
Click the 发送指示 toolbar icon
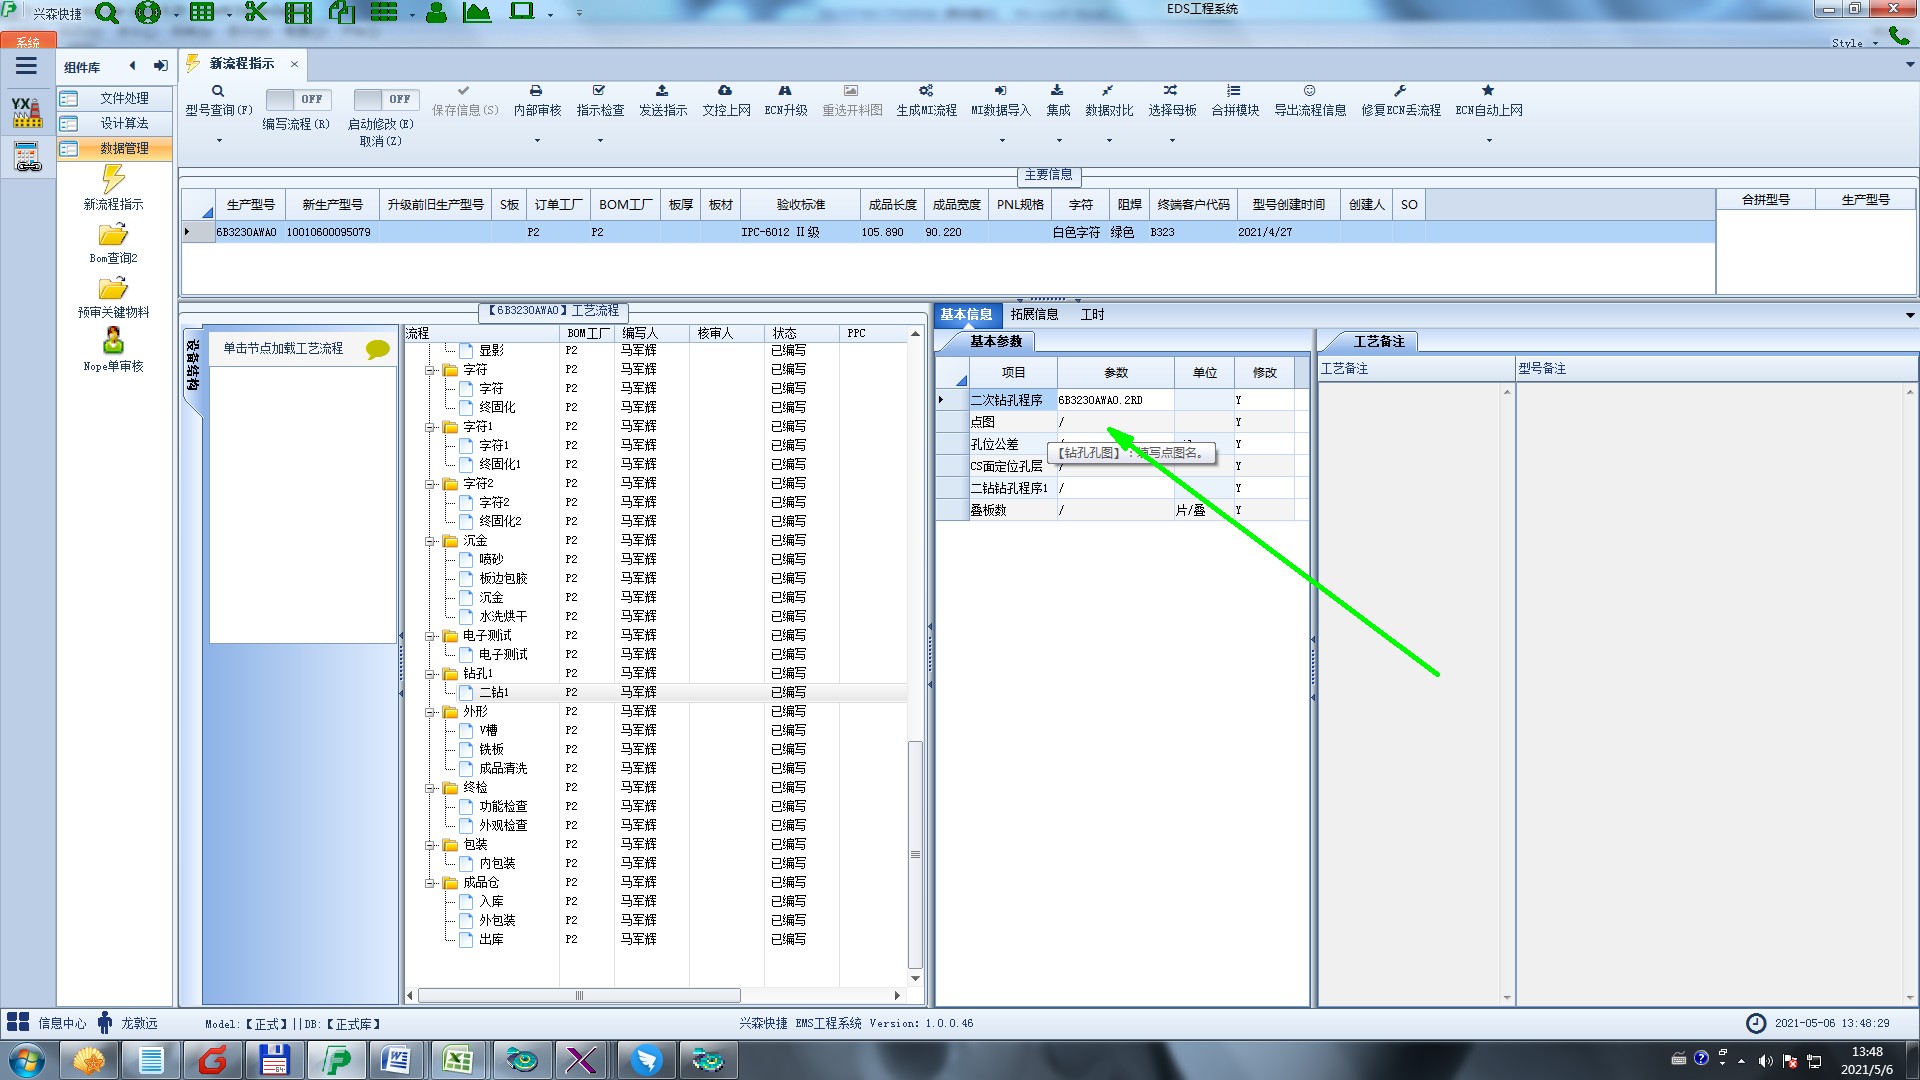point(662,91)
